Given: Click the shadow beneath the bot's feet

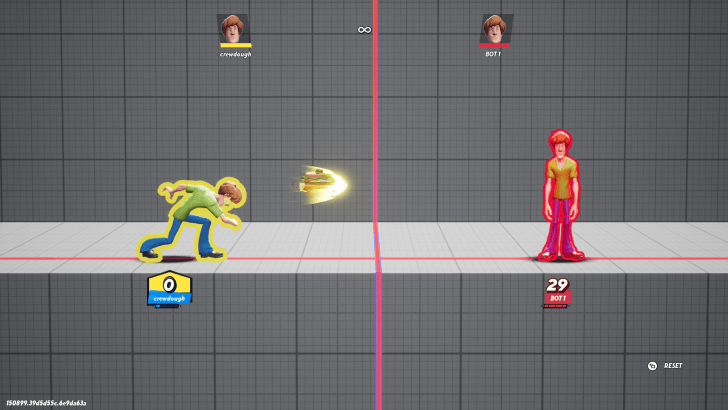Looking at the screenshot, I should pyautogui.click(x=563, y=259).
